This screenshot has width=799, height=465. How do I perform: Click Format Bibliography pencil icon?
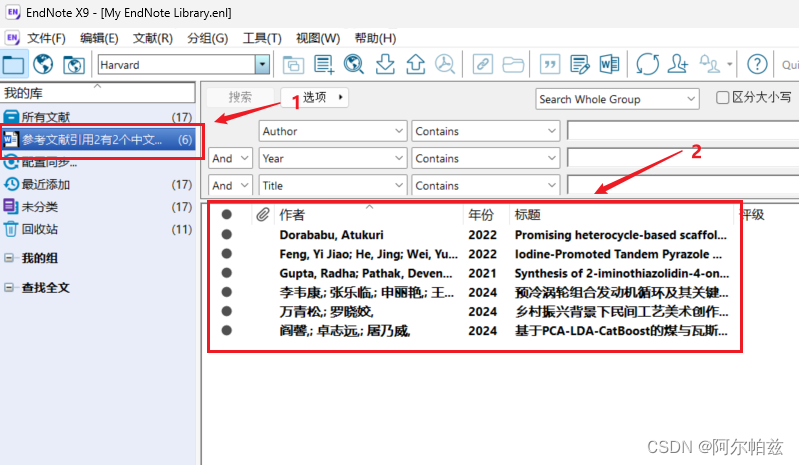coord(579,65)
